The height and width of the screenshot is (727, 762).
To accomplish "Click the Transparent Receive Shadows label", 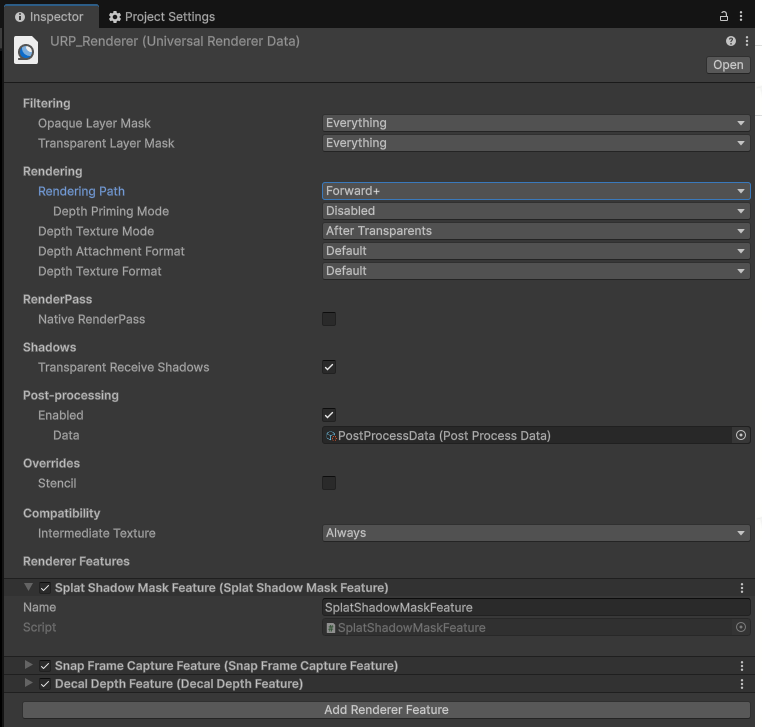I will (123, 367).
